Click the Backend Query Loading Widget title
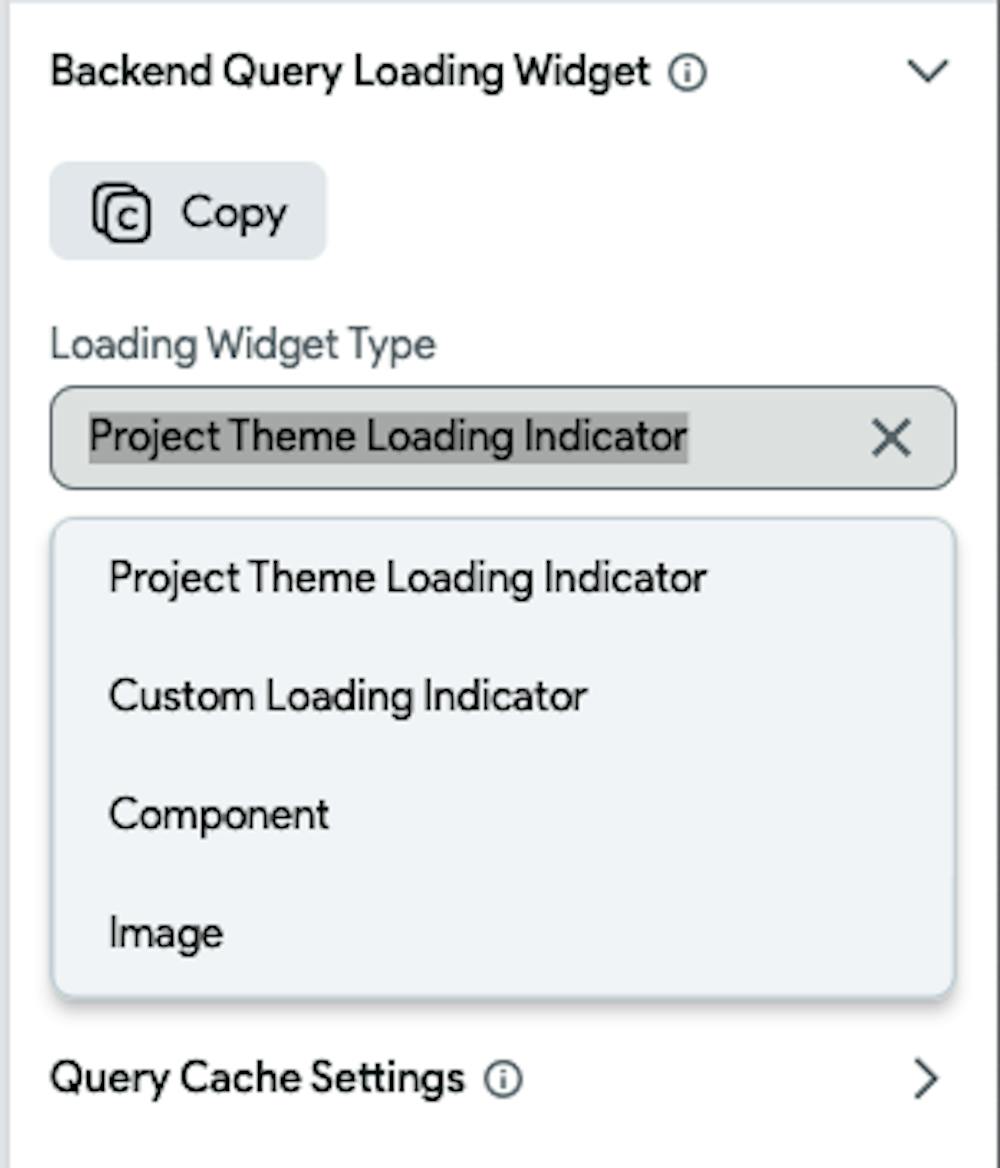The width and height of the screenshot is (1000, 1168). click(x=350, y=72)
